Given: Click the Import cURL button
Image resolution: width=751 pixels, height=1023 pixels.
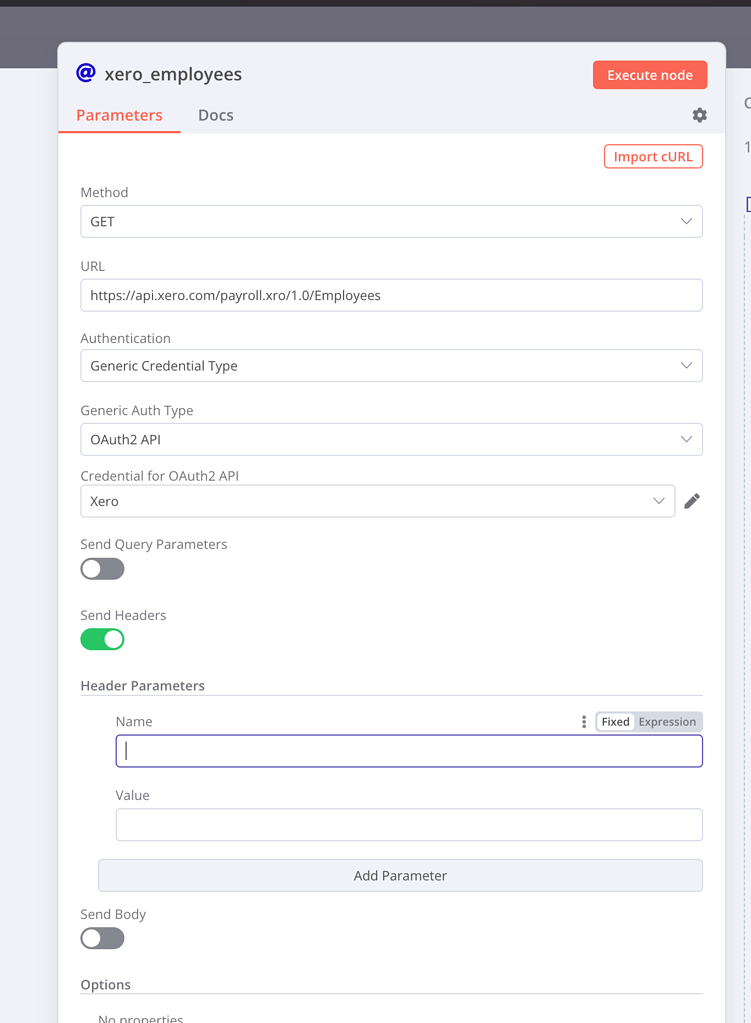Looking at the screenshot, I should tap(653, 157).
